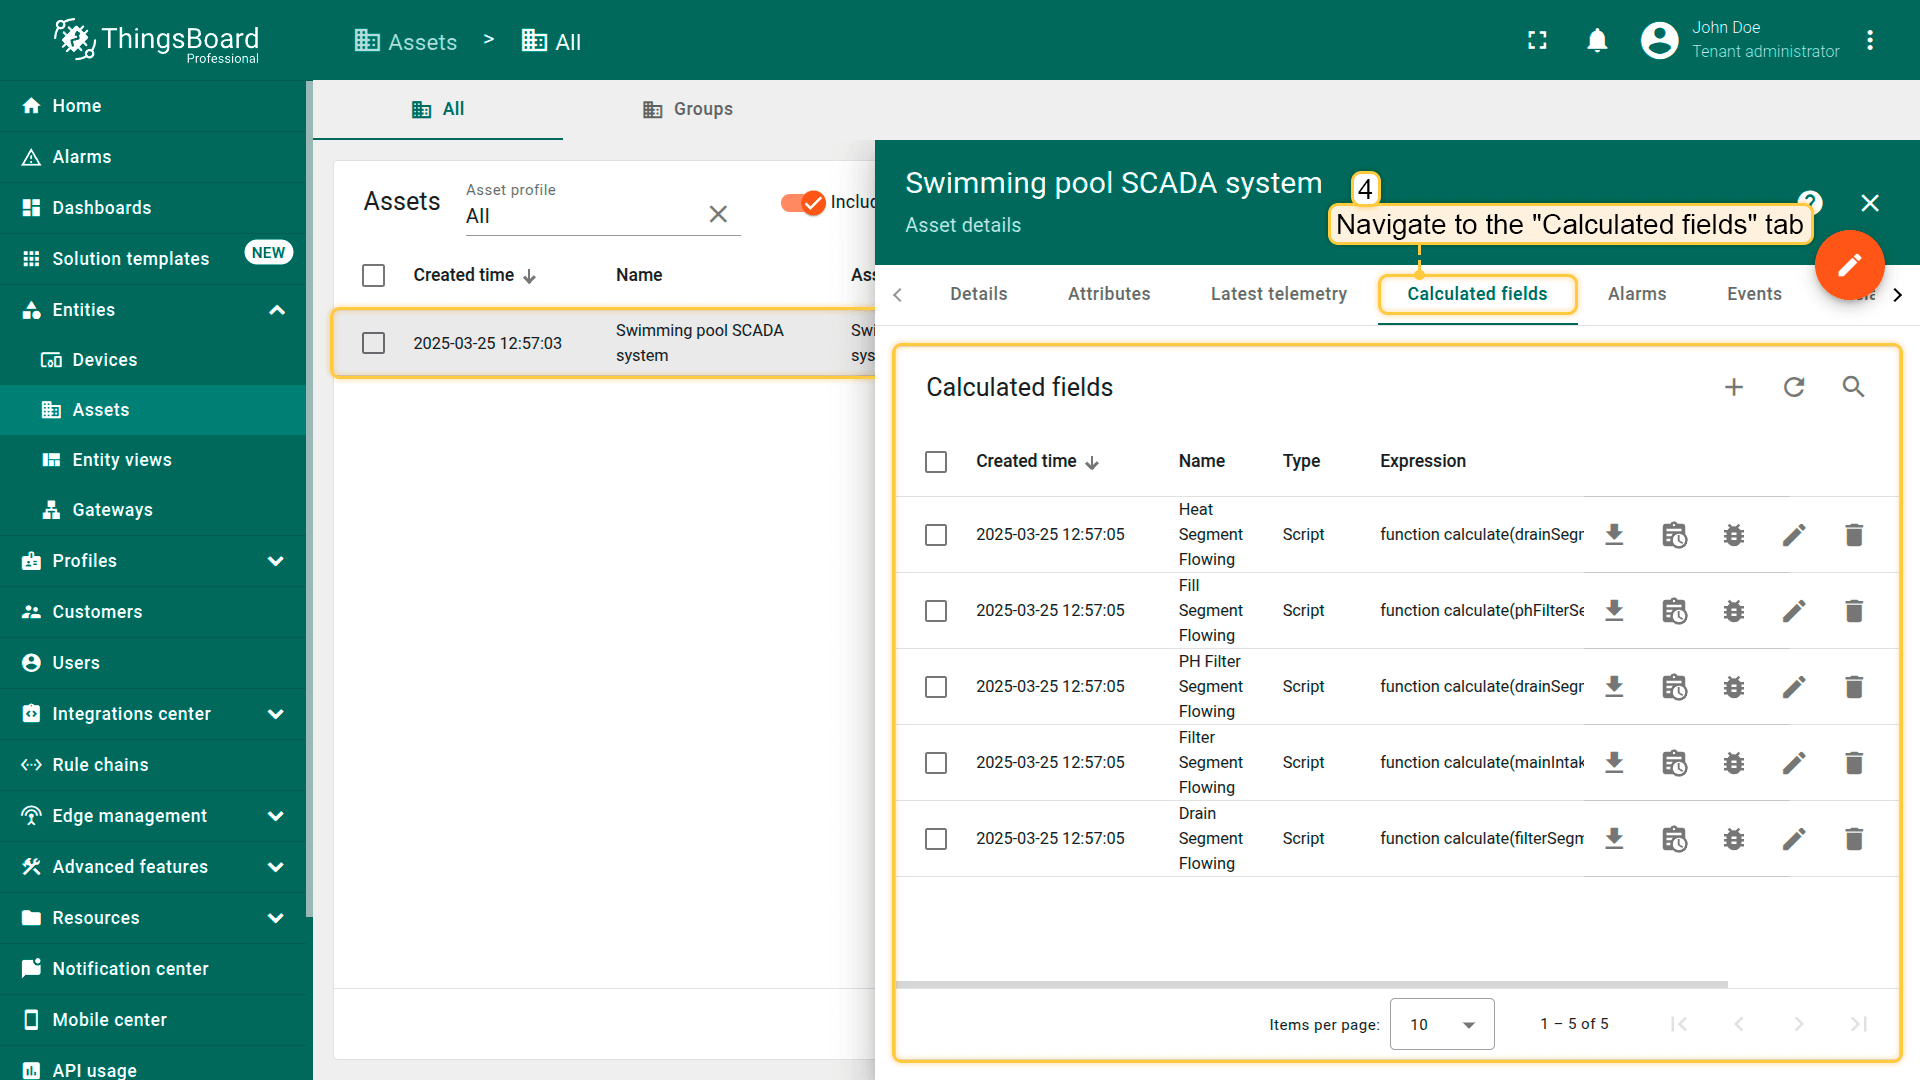Open notifications bell in top bar
The image size is (1920, 1080).
tap(1597, 40)
